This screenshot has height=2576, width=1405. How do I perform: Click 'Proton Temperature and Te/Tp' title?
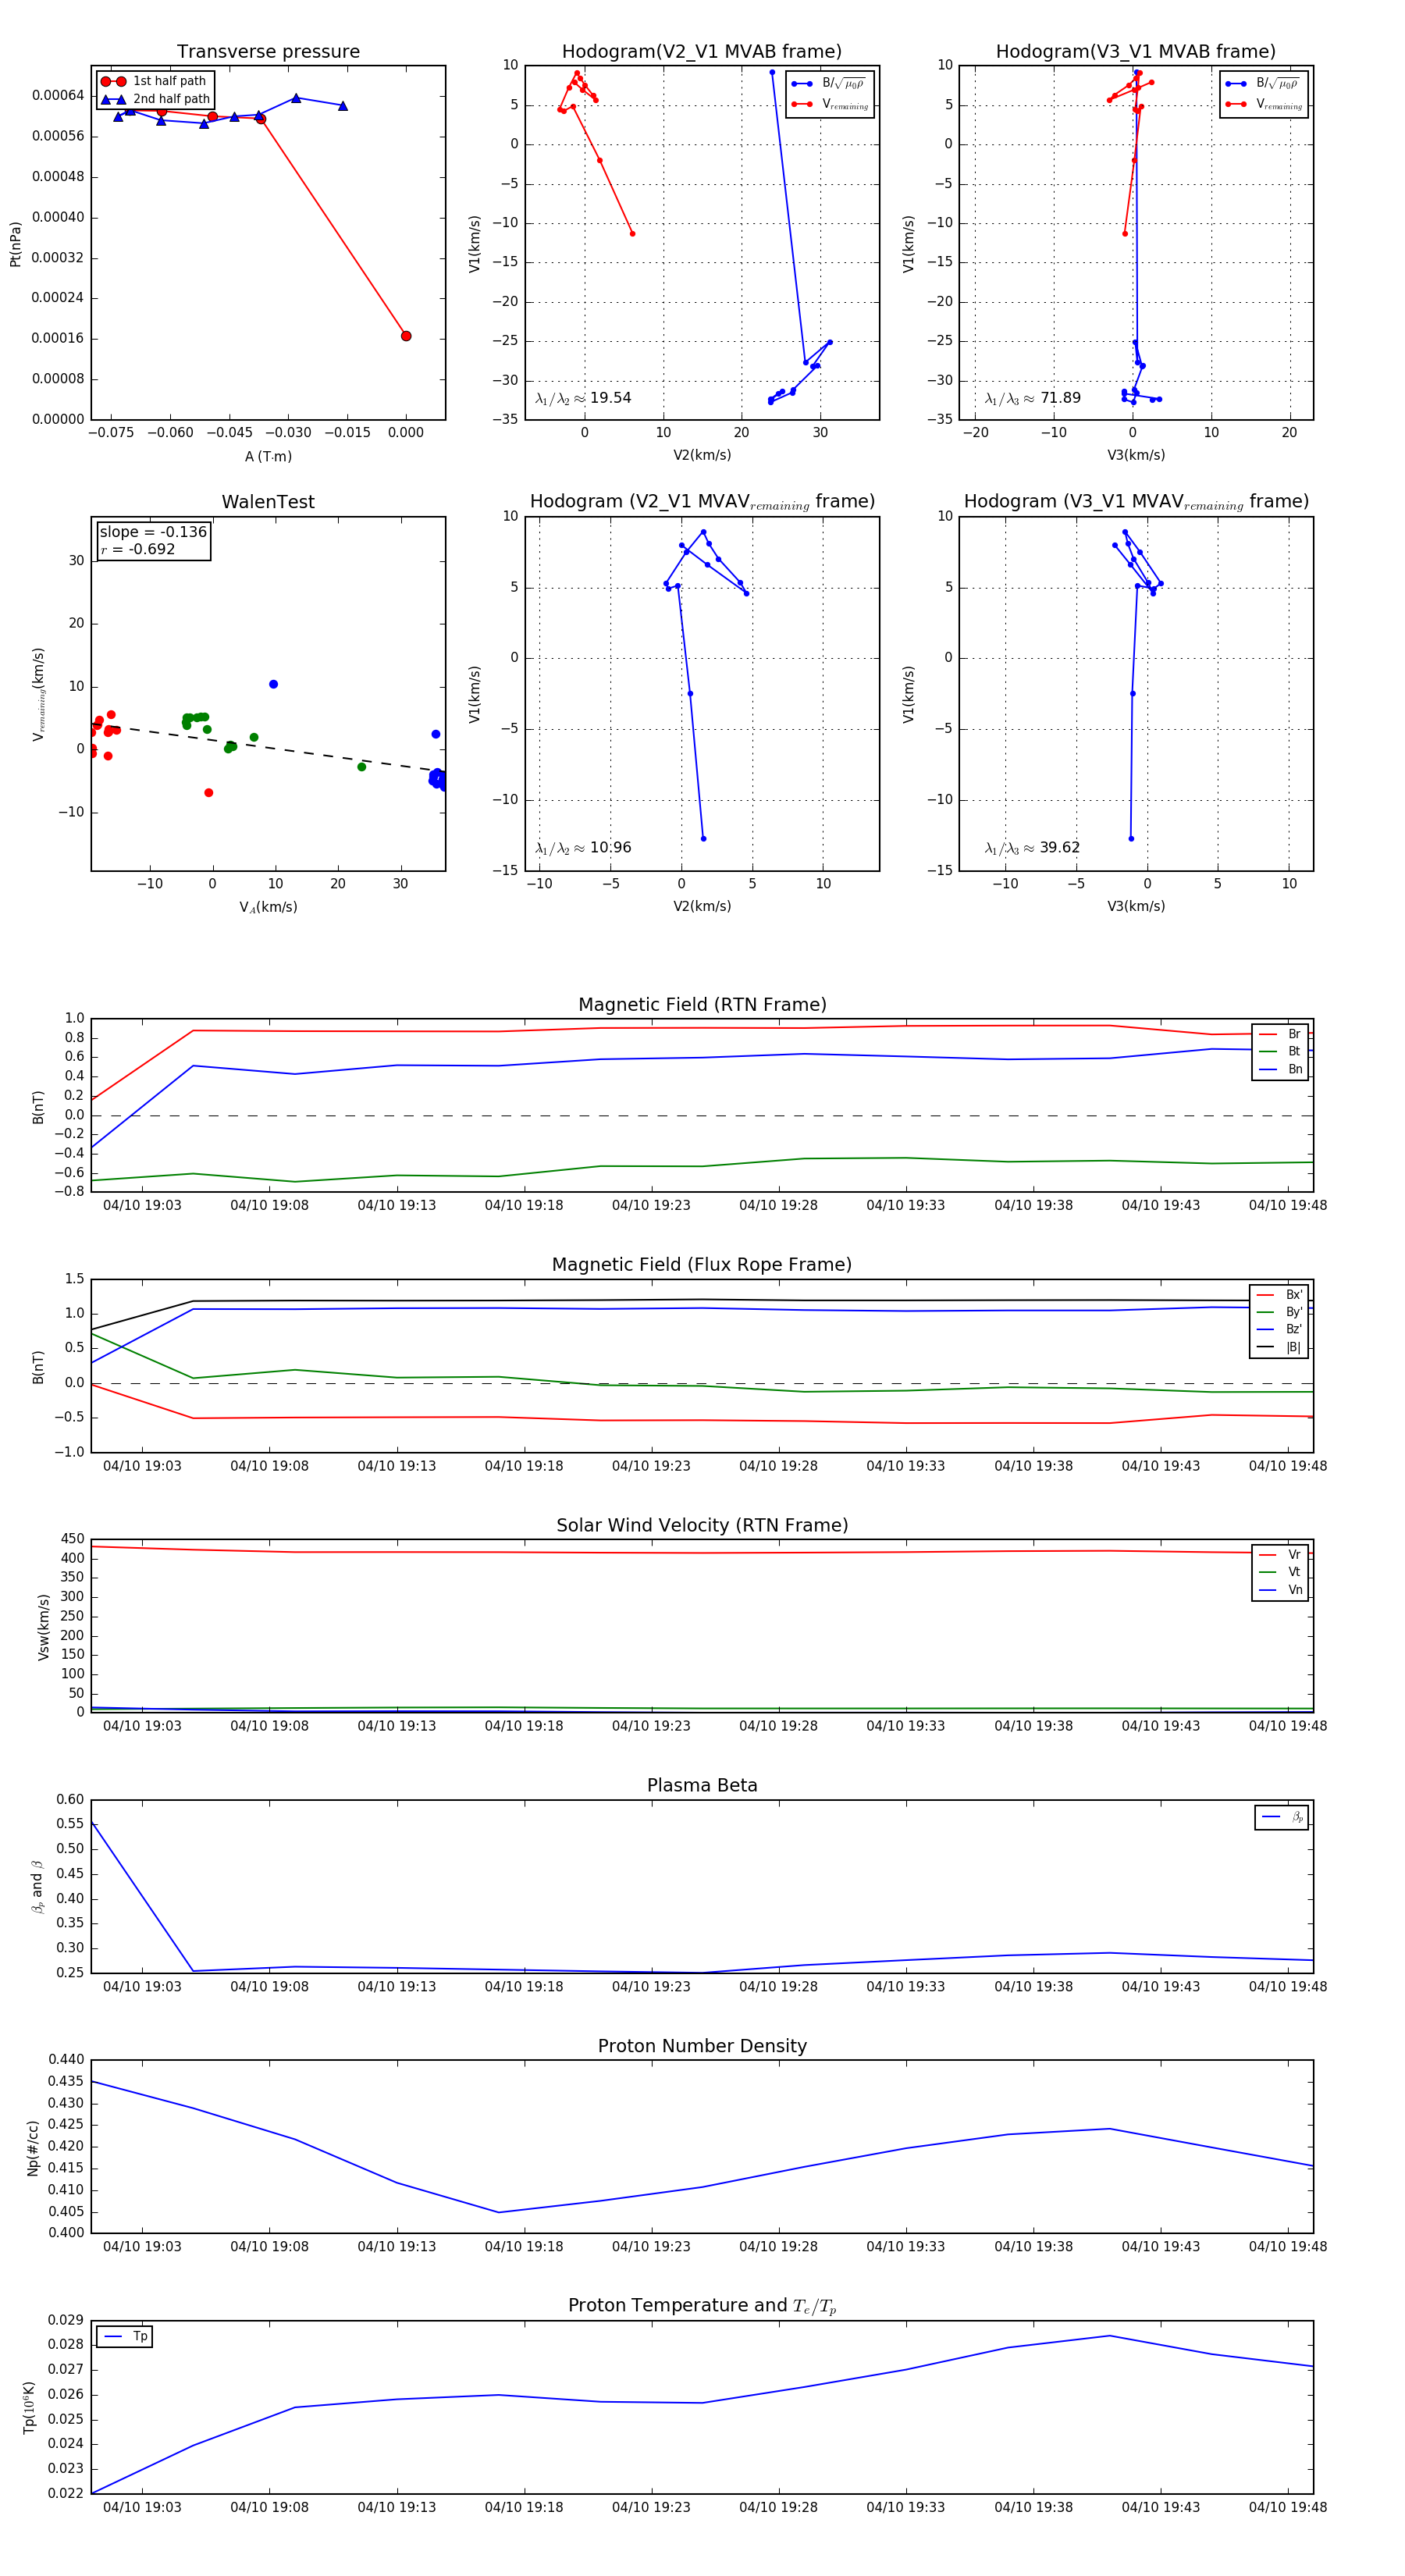[x=702, y=2306]
